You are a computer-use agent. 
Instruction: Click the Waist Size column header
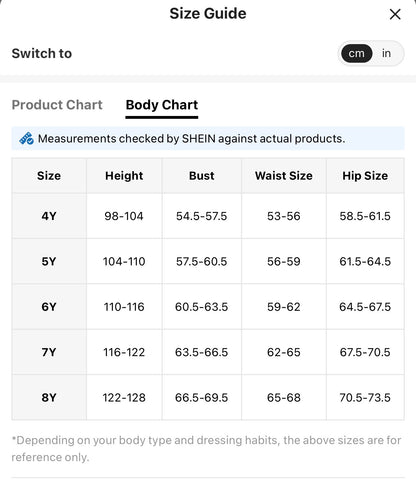[x=284, y=176]
